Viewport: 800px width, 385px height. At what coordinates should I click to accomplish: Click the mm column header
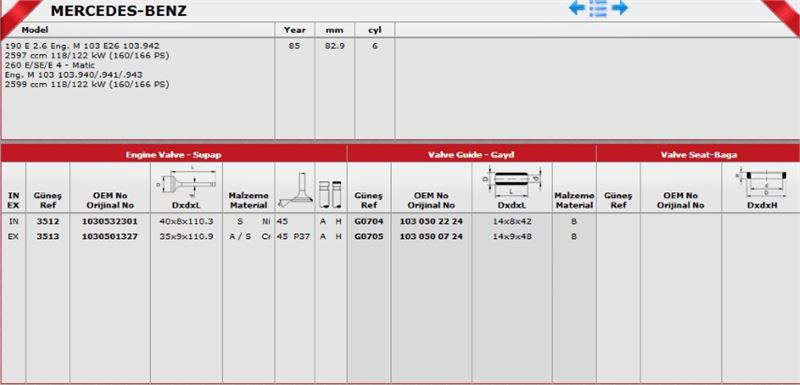[334, 31]
